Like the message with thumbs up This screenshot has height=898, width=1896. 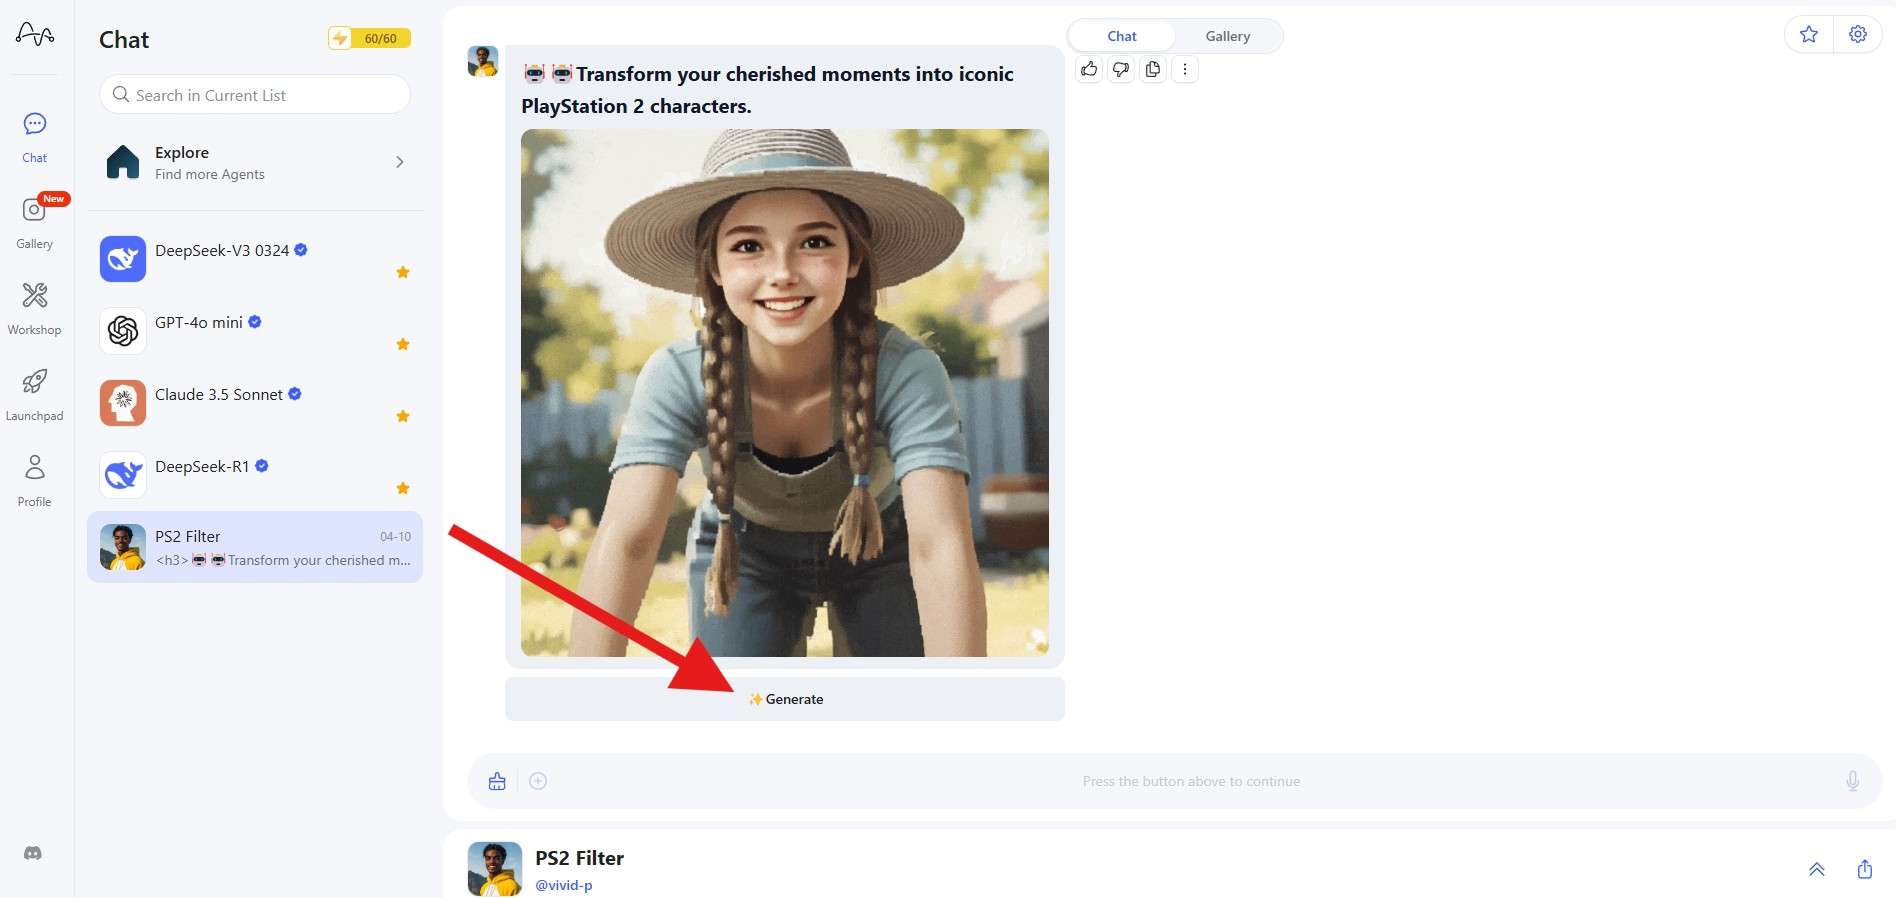1089,69
